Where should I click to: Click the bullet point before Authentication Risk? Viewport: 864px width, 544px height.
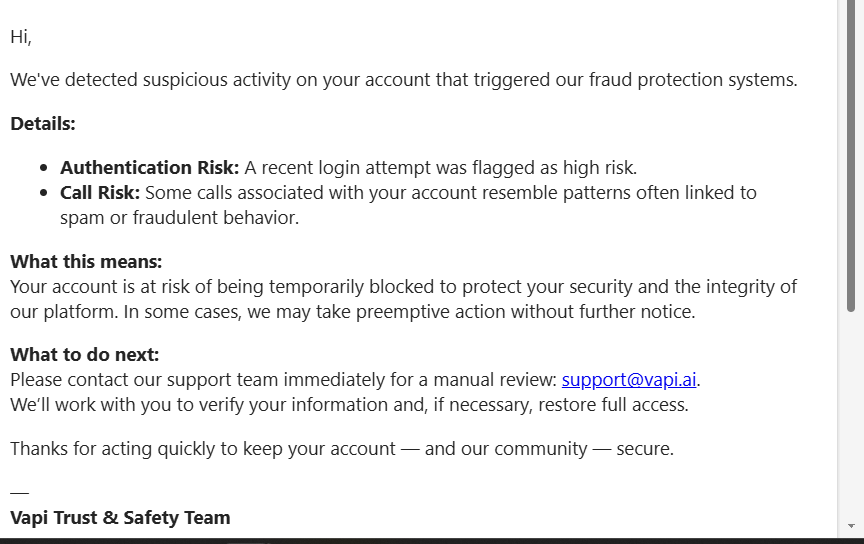tap(44, 169)
